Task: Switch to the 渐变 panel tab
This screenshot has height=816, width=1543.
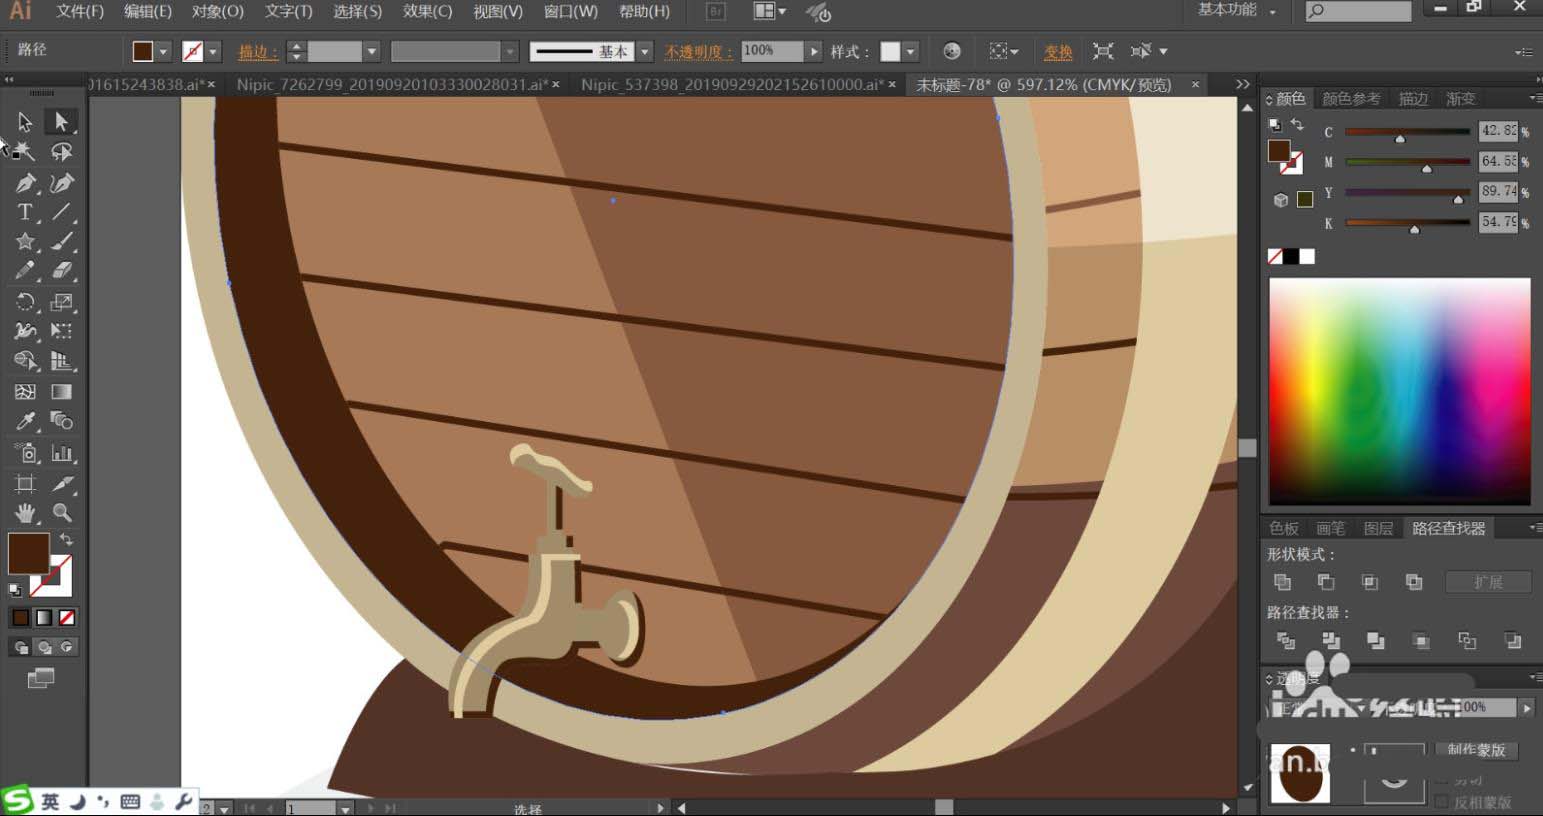Action: pos(1460,98)
